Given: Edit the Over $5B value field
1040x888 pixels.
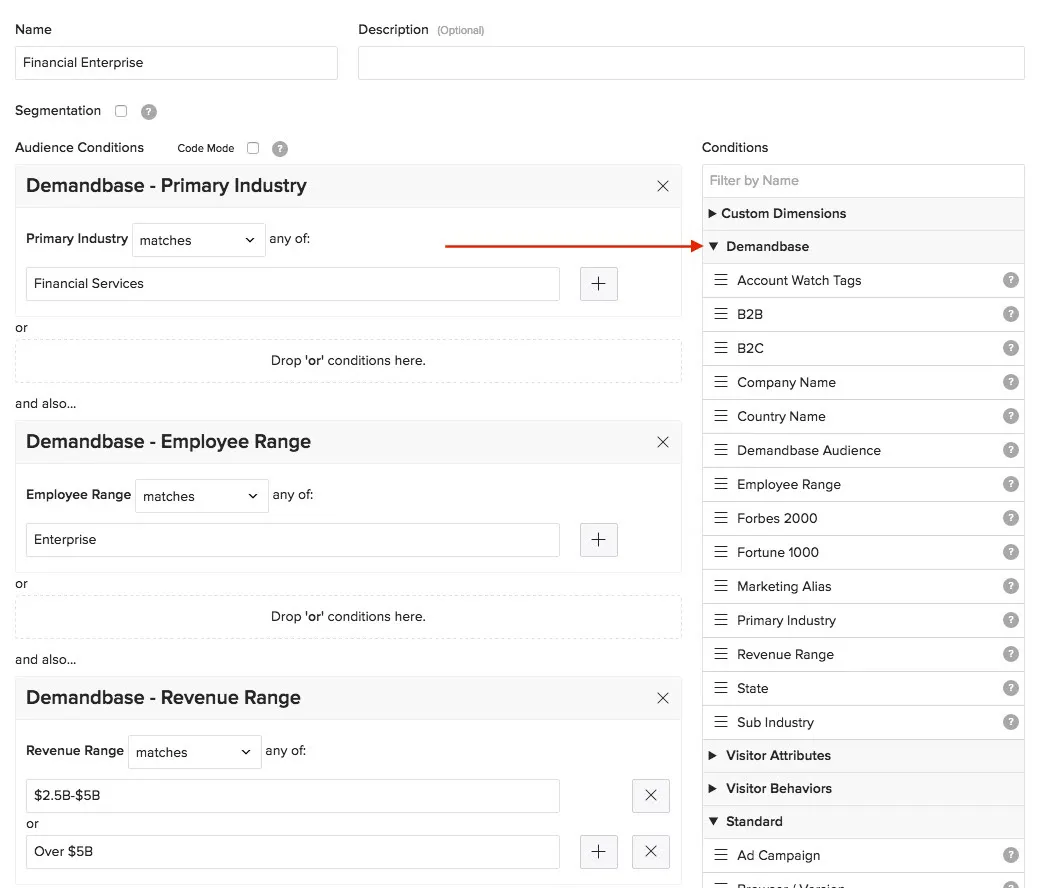Looking at the screenshot, I should tap(292, 852).
